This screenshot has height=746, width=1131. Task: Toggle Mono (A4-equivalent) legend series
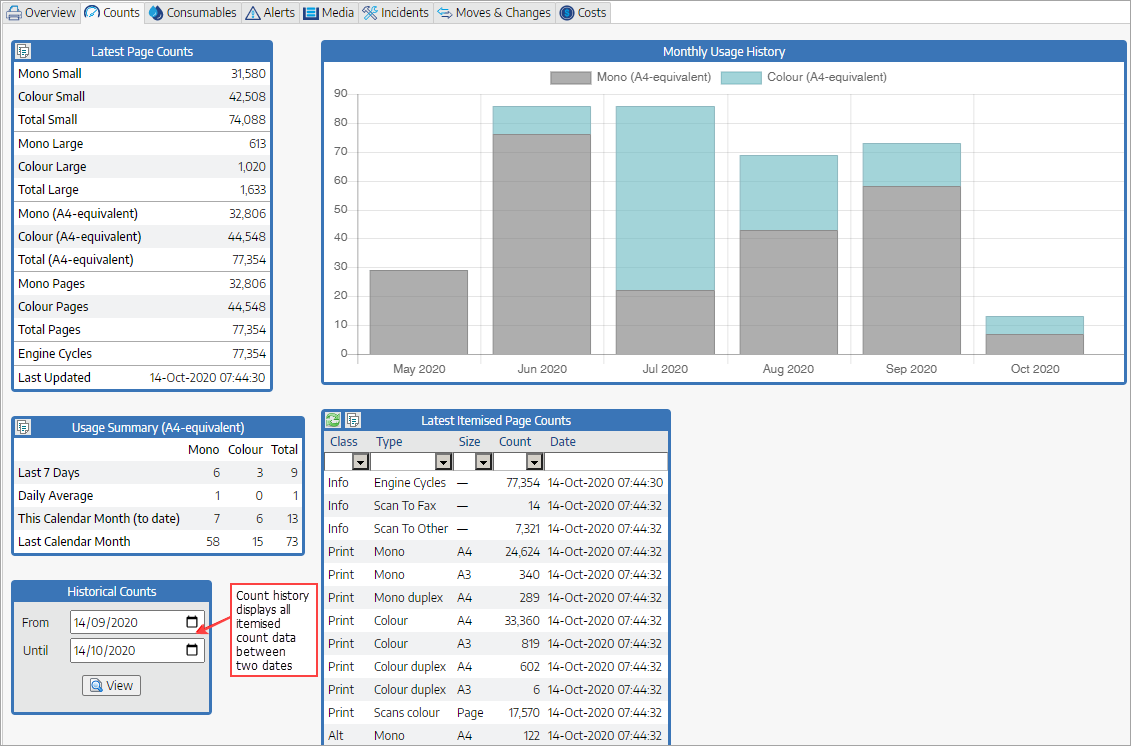pos(631,77)
